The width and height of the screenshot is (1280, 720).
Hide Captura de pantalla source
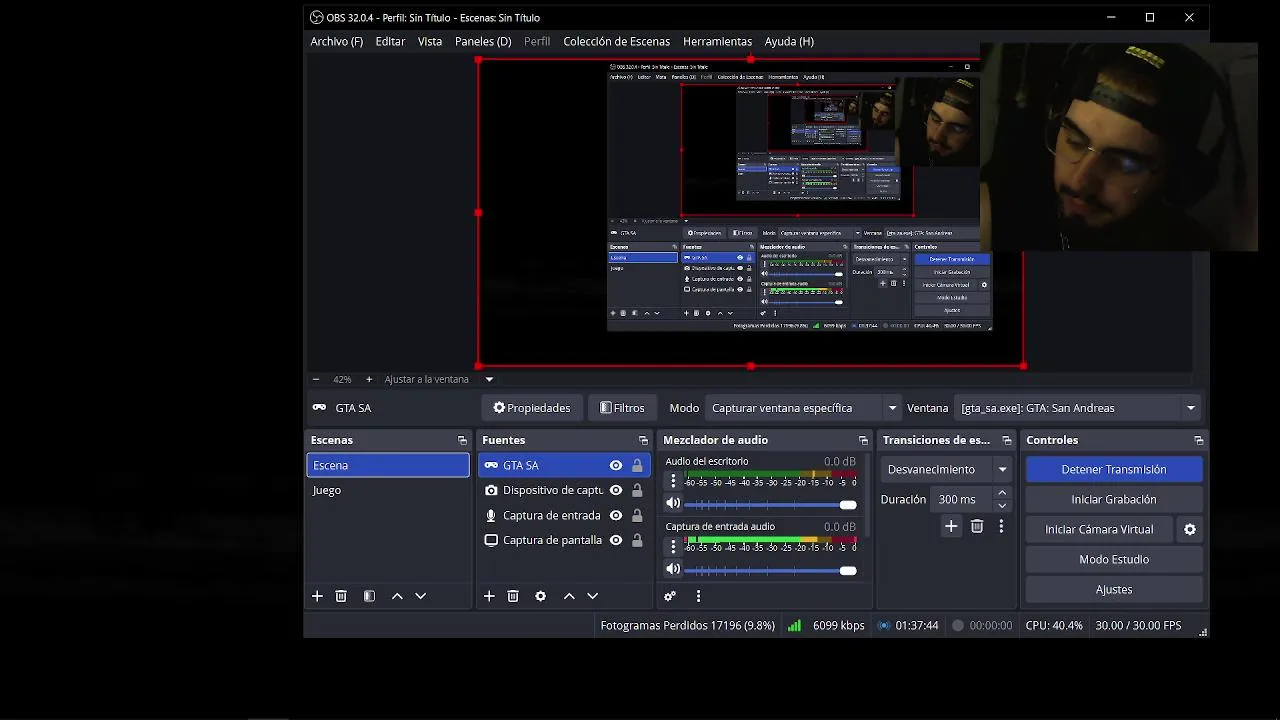pyautogui.click(x=616, y=540)
